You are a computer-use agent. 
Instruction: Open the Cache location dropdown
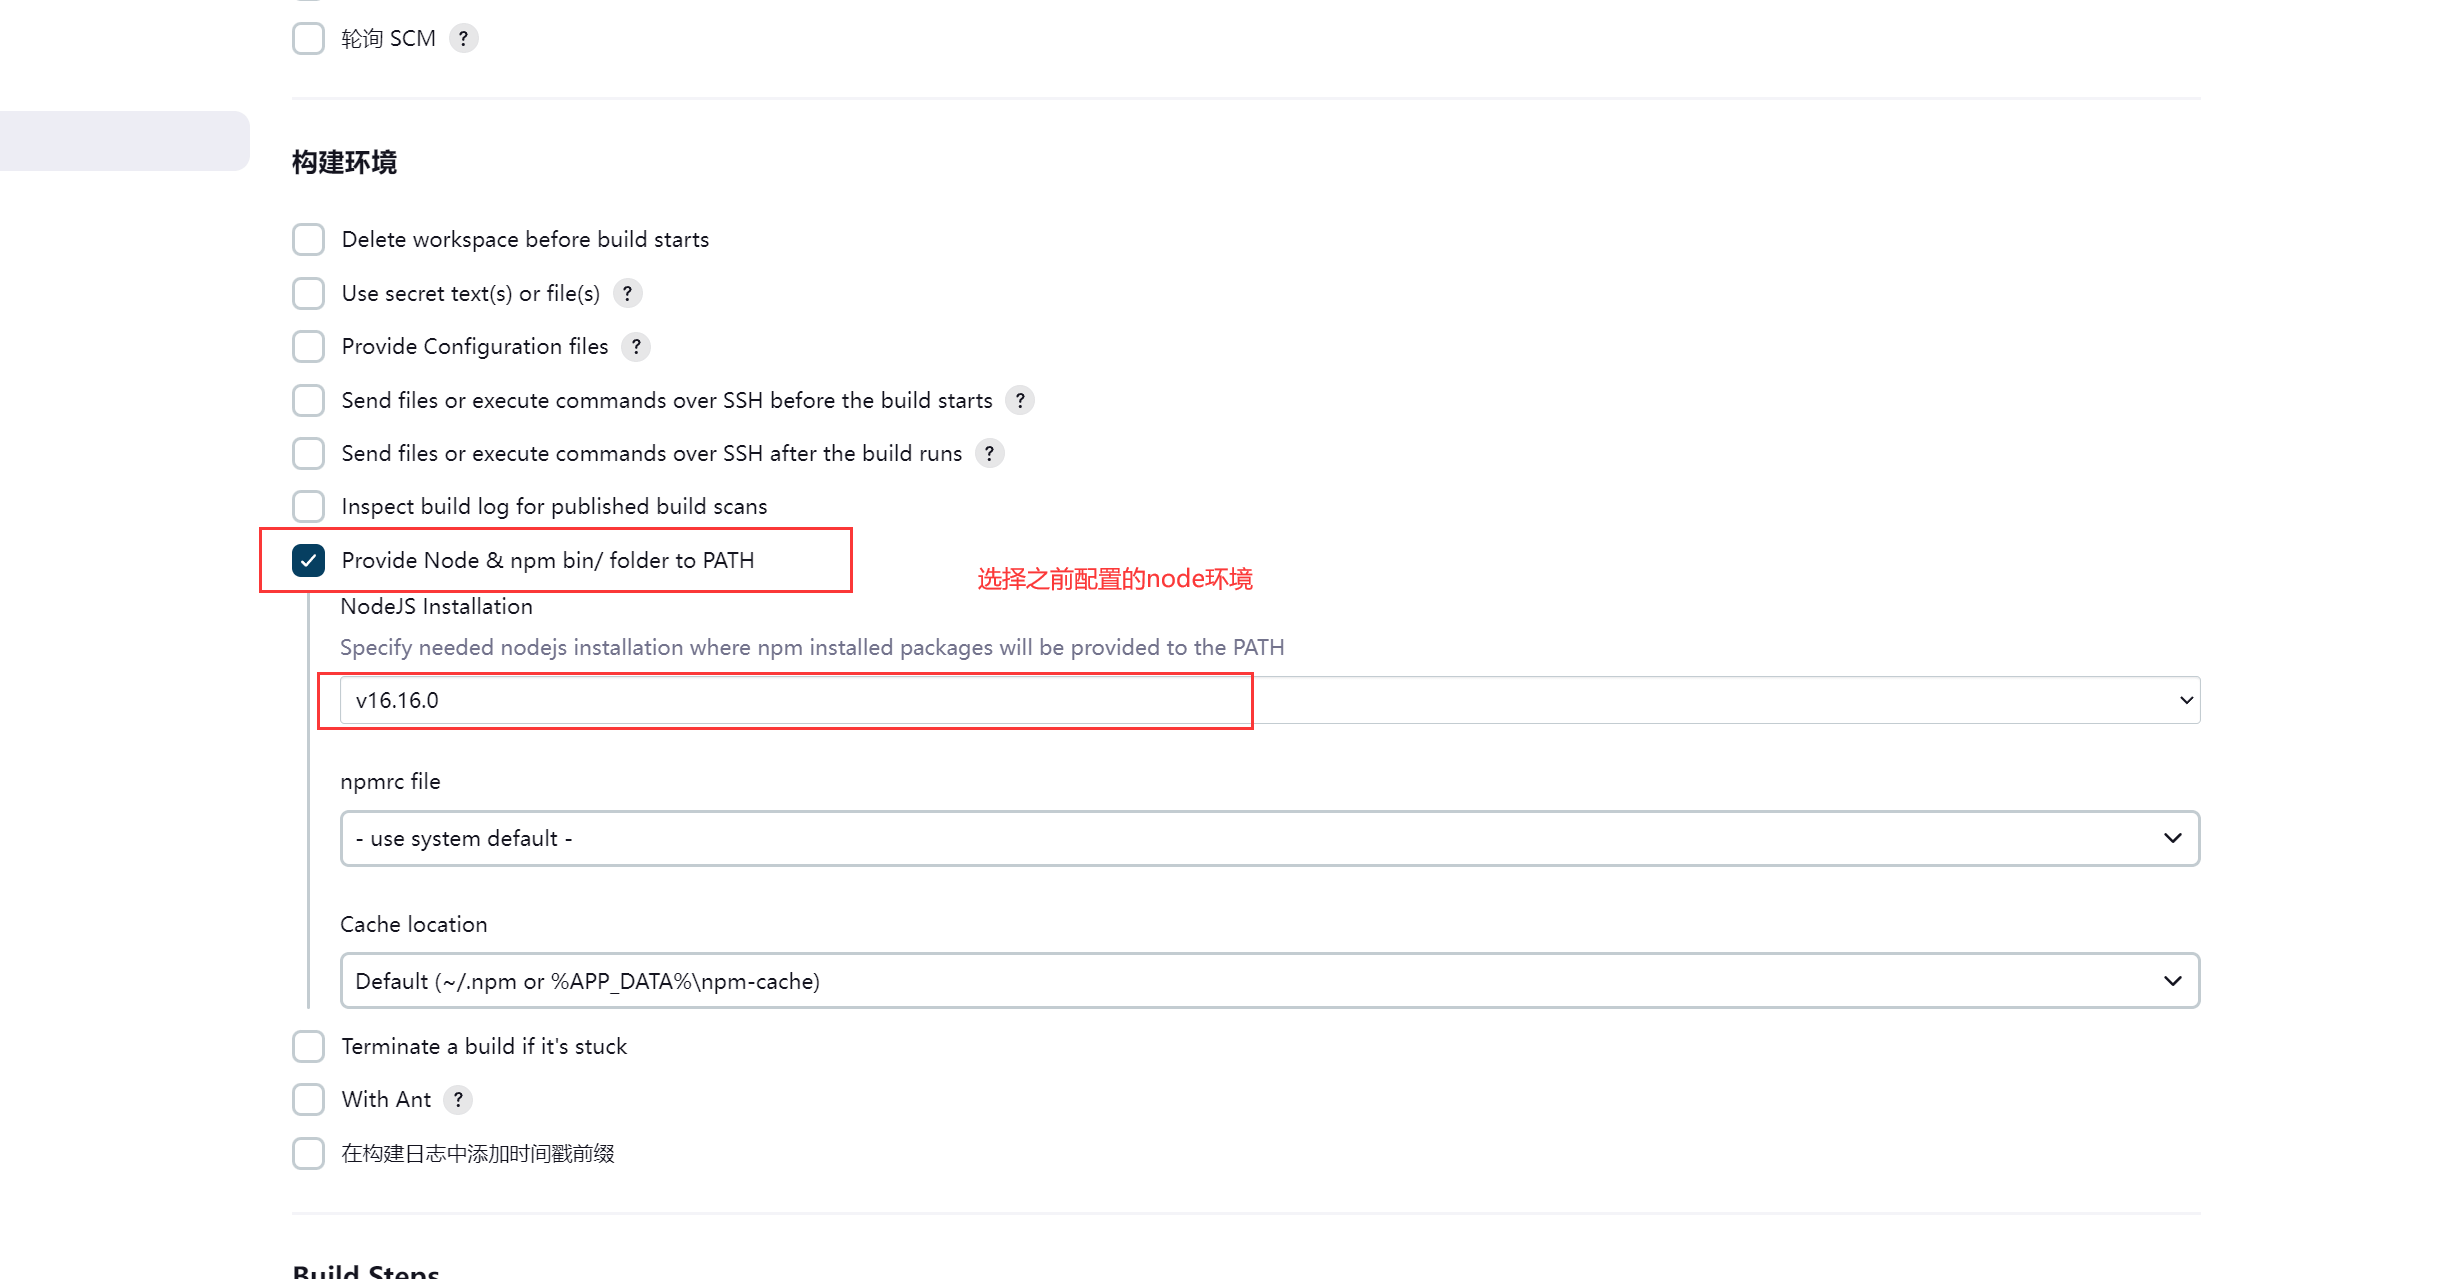[1270, 981]
